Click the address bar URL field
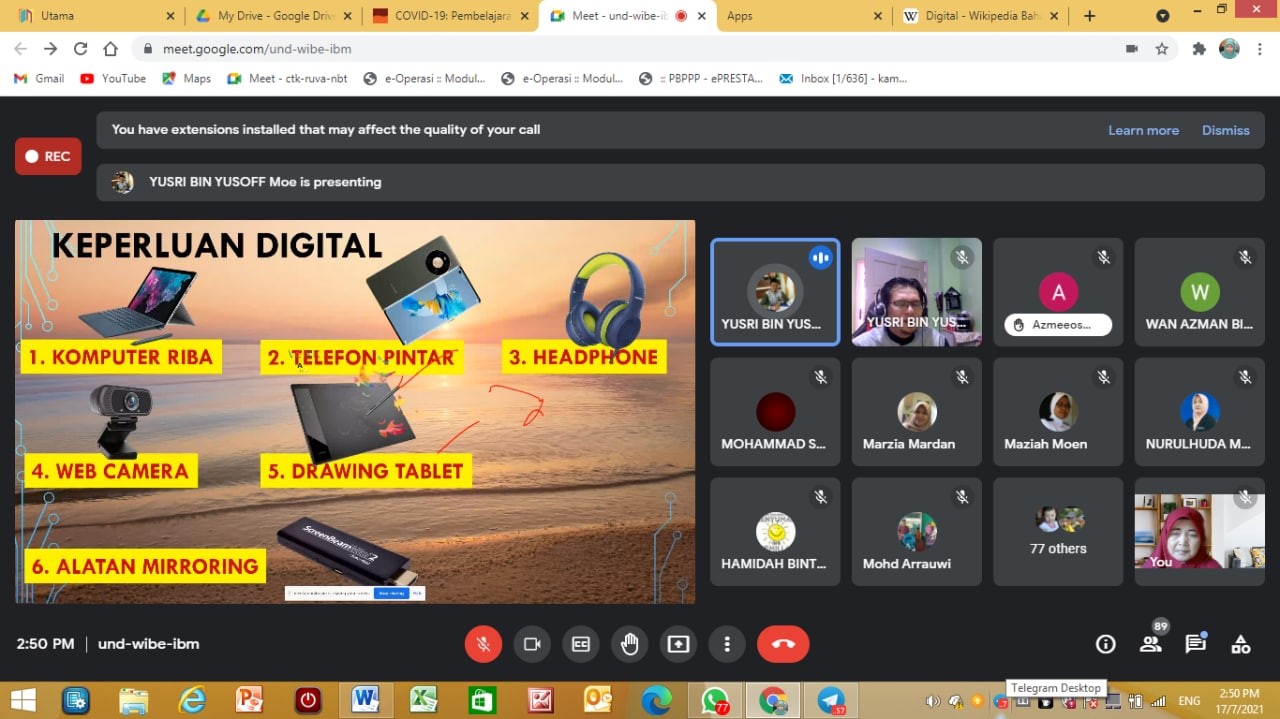Viewport: 1280px width, 719px height. (600, 49)
